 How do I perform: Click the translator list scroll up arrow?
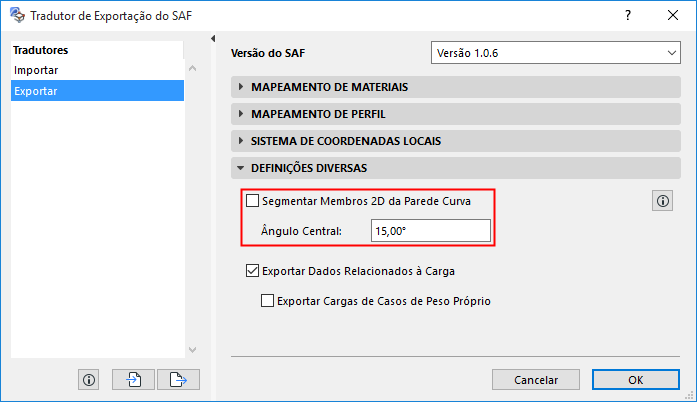click(192, 68)
